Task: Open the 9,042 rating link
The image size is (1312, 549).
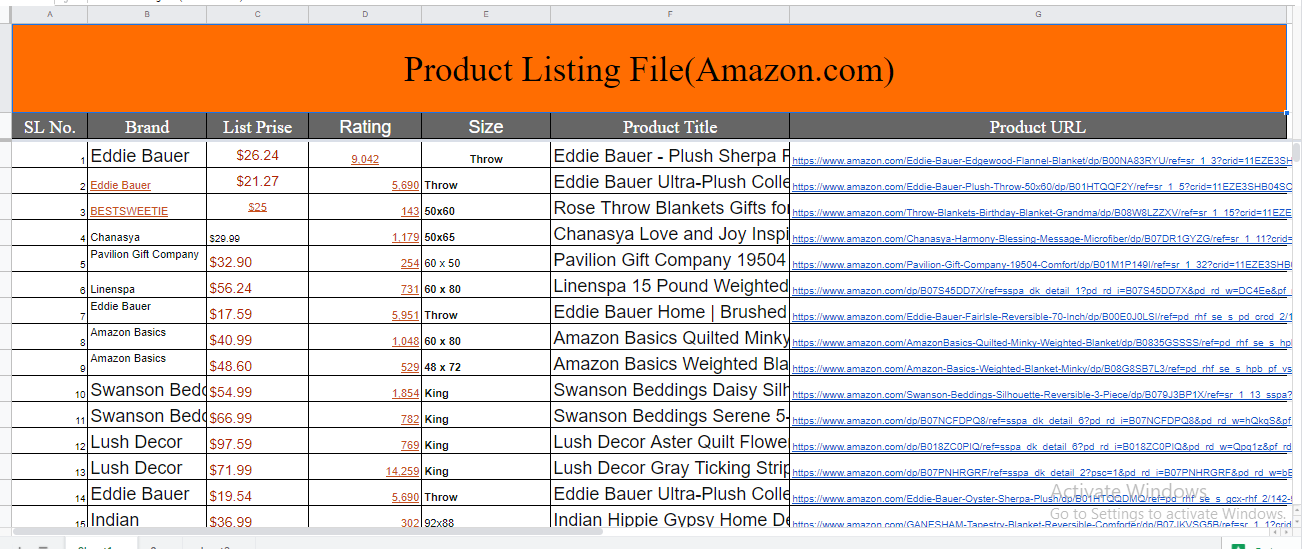Action: coord(365,160)
